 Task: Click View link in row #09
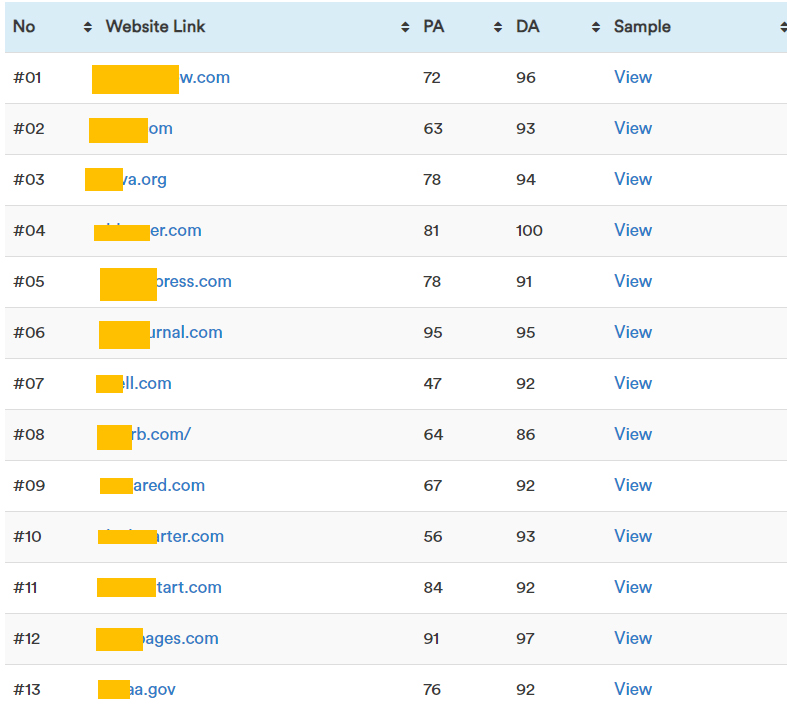[x=633, y=485]
